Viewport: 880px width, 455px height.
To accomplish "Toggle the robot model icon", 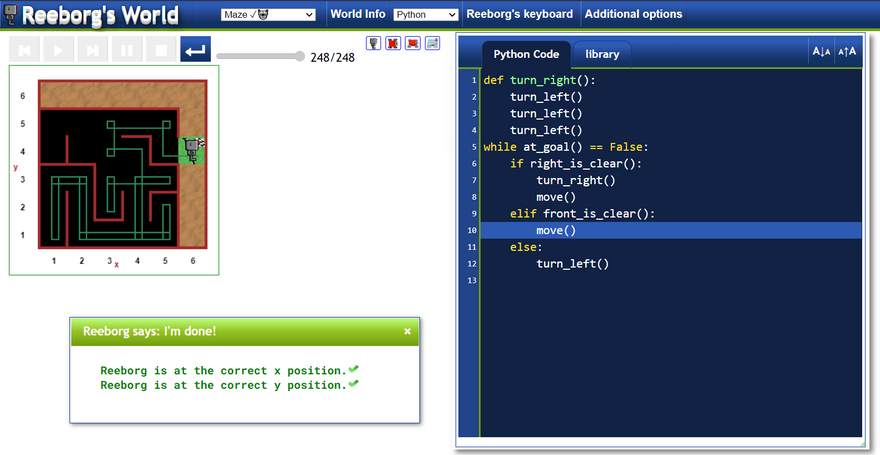I will (374, 43).
